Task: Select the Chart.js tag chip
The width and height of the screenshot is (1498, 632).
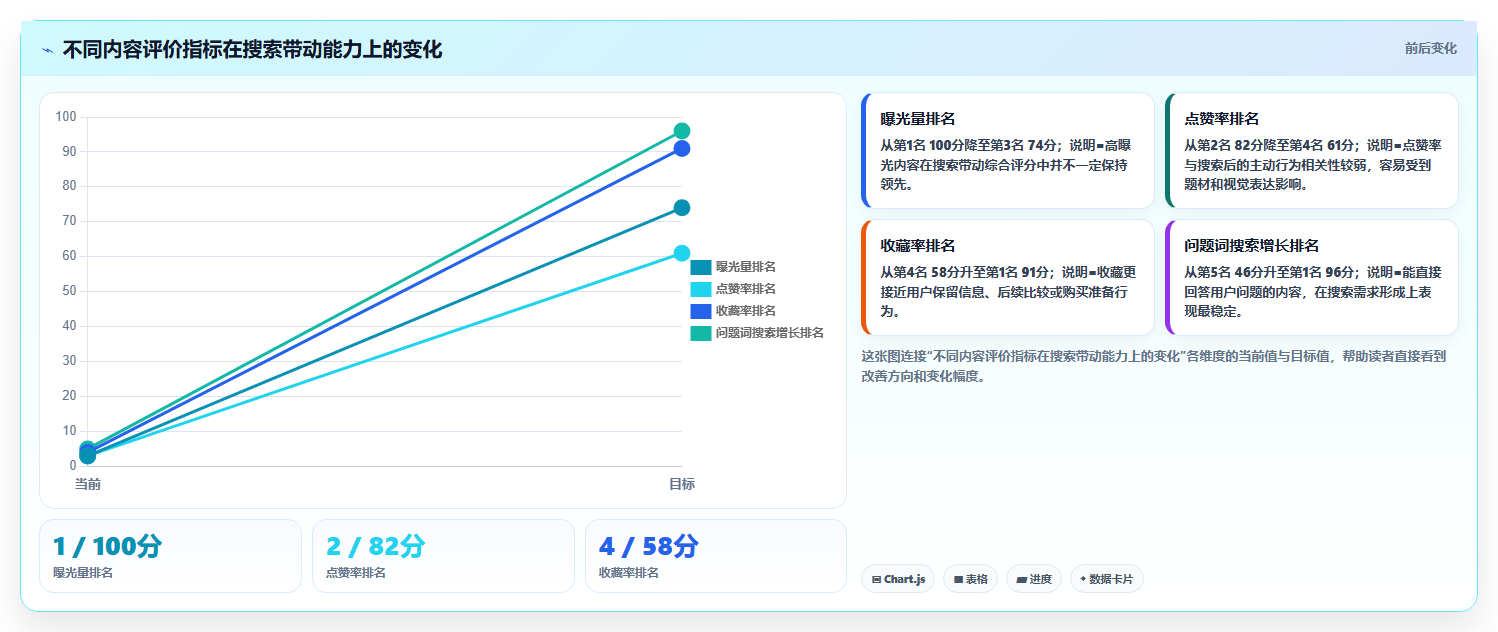Action: pos(898,579)
